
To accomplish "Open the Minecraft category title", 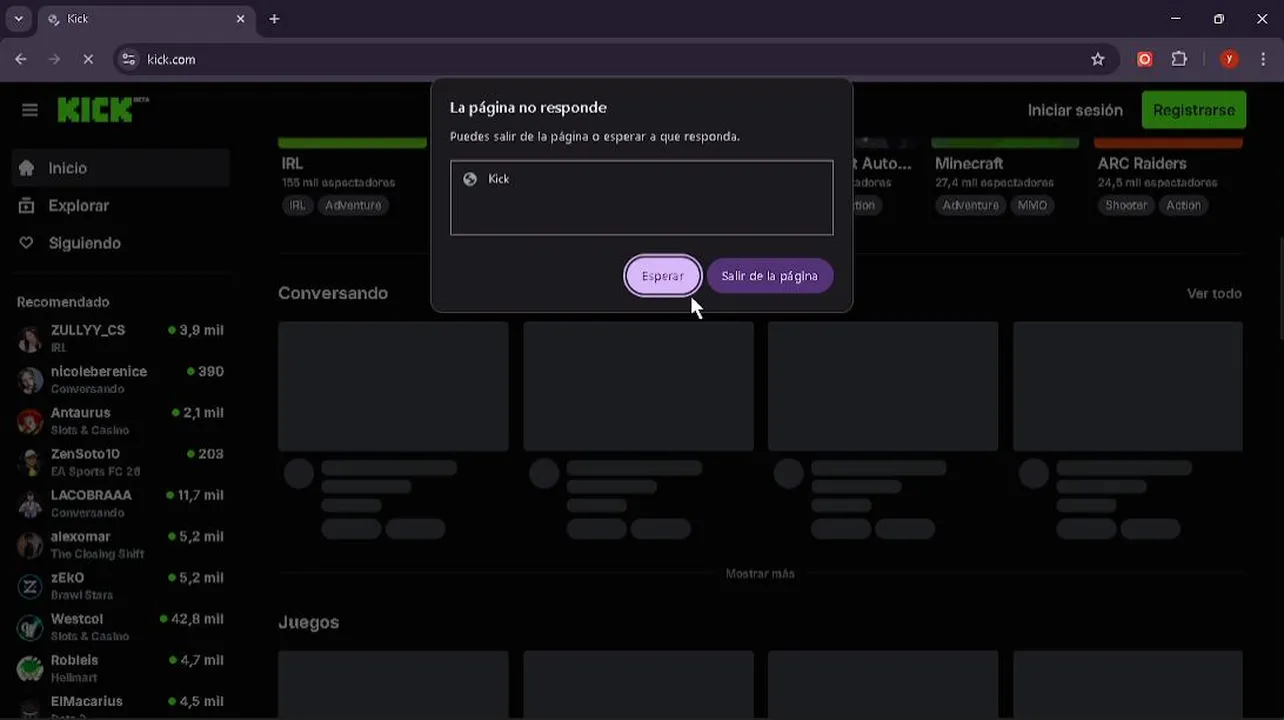I will click(x=969, y=163).
